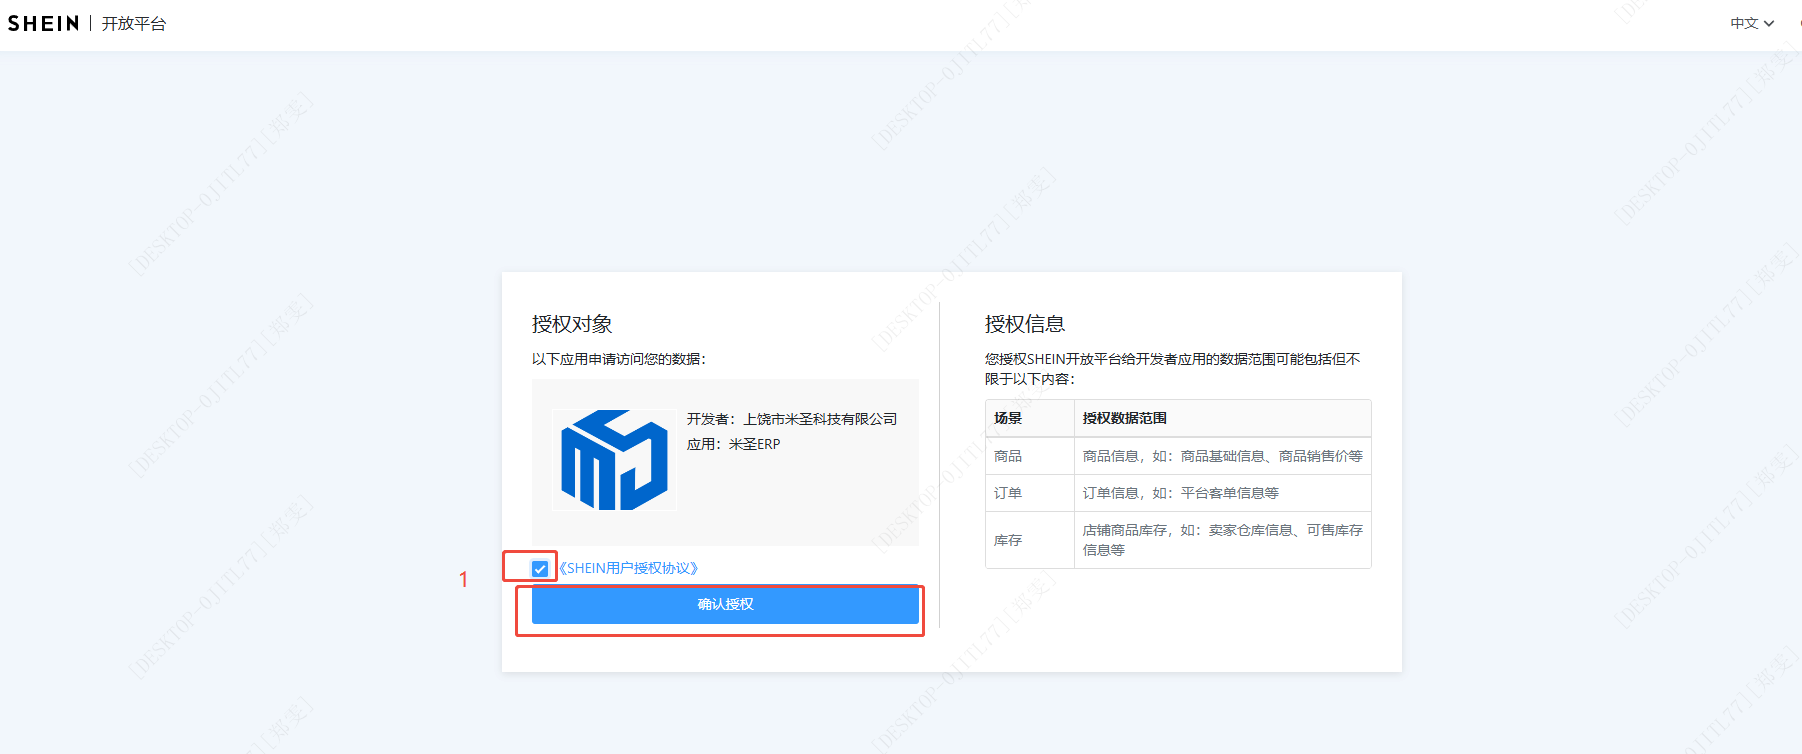Viewport: 1802px width, 754px height.
Task: Click the 授权数据范围 column header
Action: tap(1124, 418)
